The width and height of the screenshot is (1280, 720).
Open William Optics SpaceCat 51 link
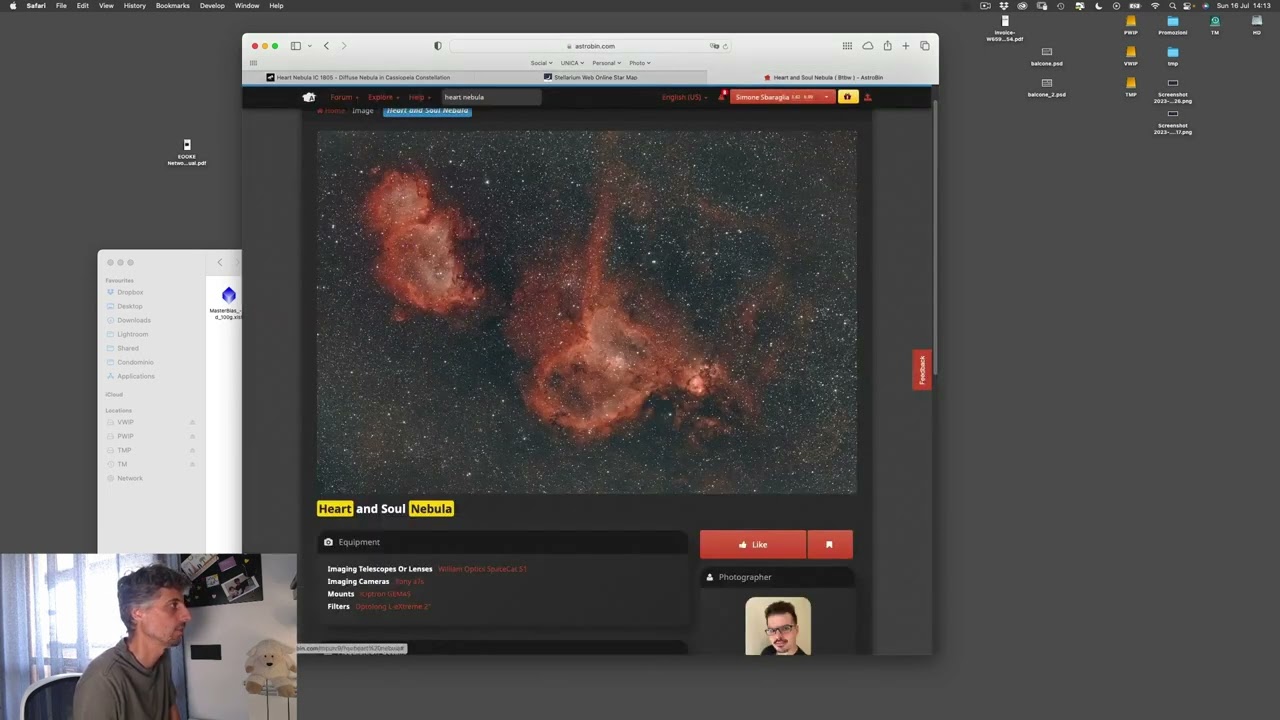[x=482, y=569]
